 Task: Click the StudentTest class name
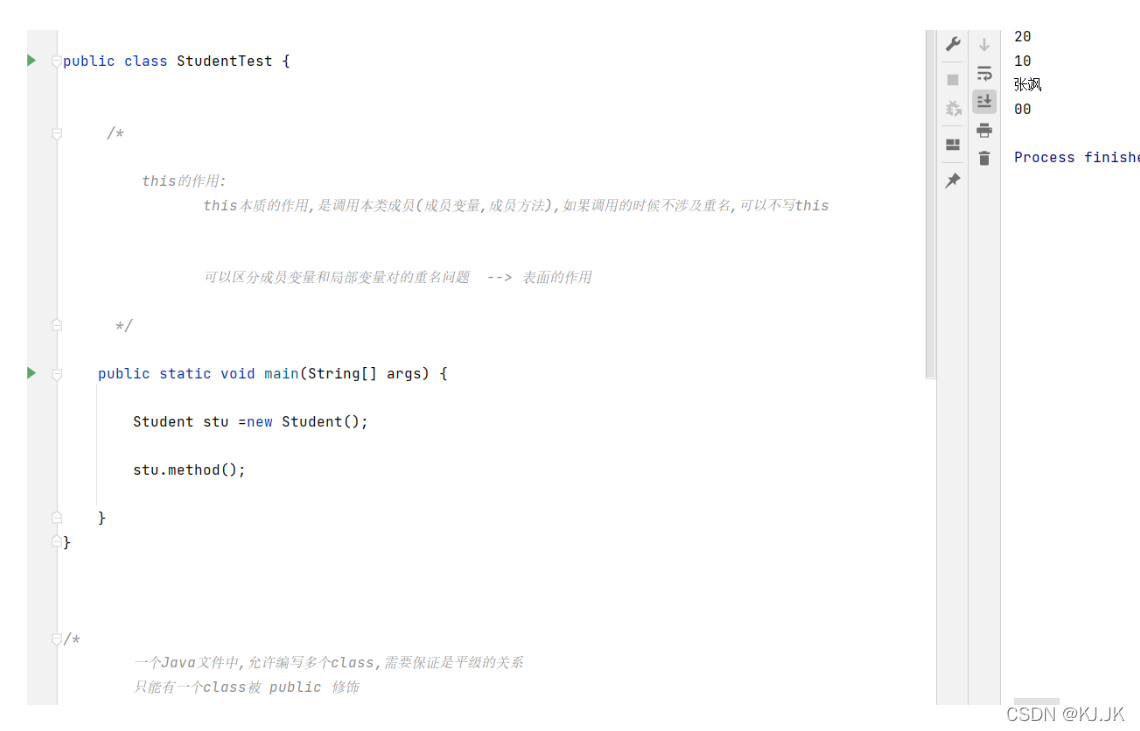[x=224, y=61]
